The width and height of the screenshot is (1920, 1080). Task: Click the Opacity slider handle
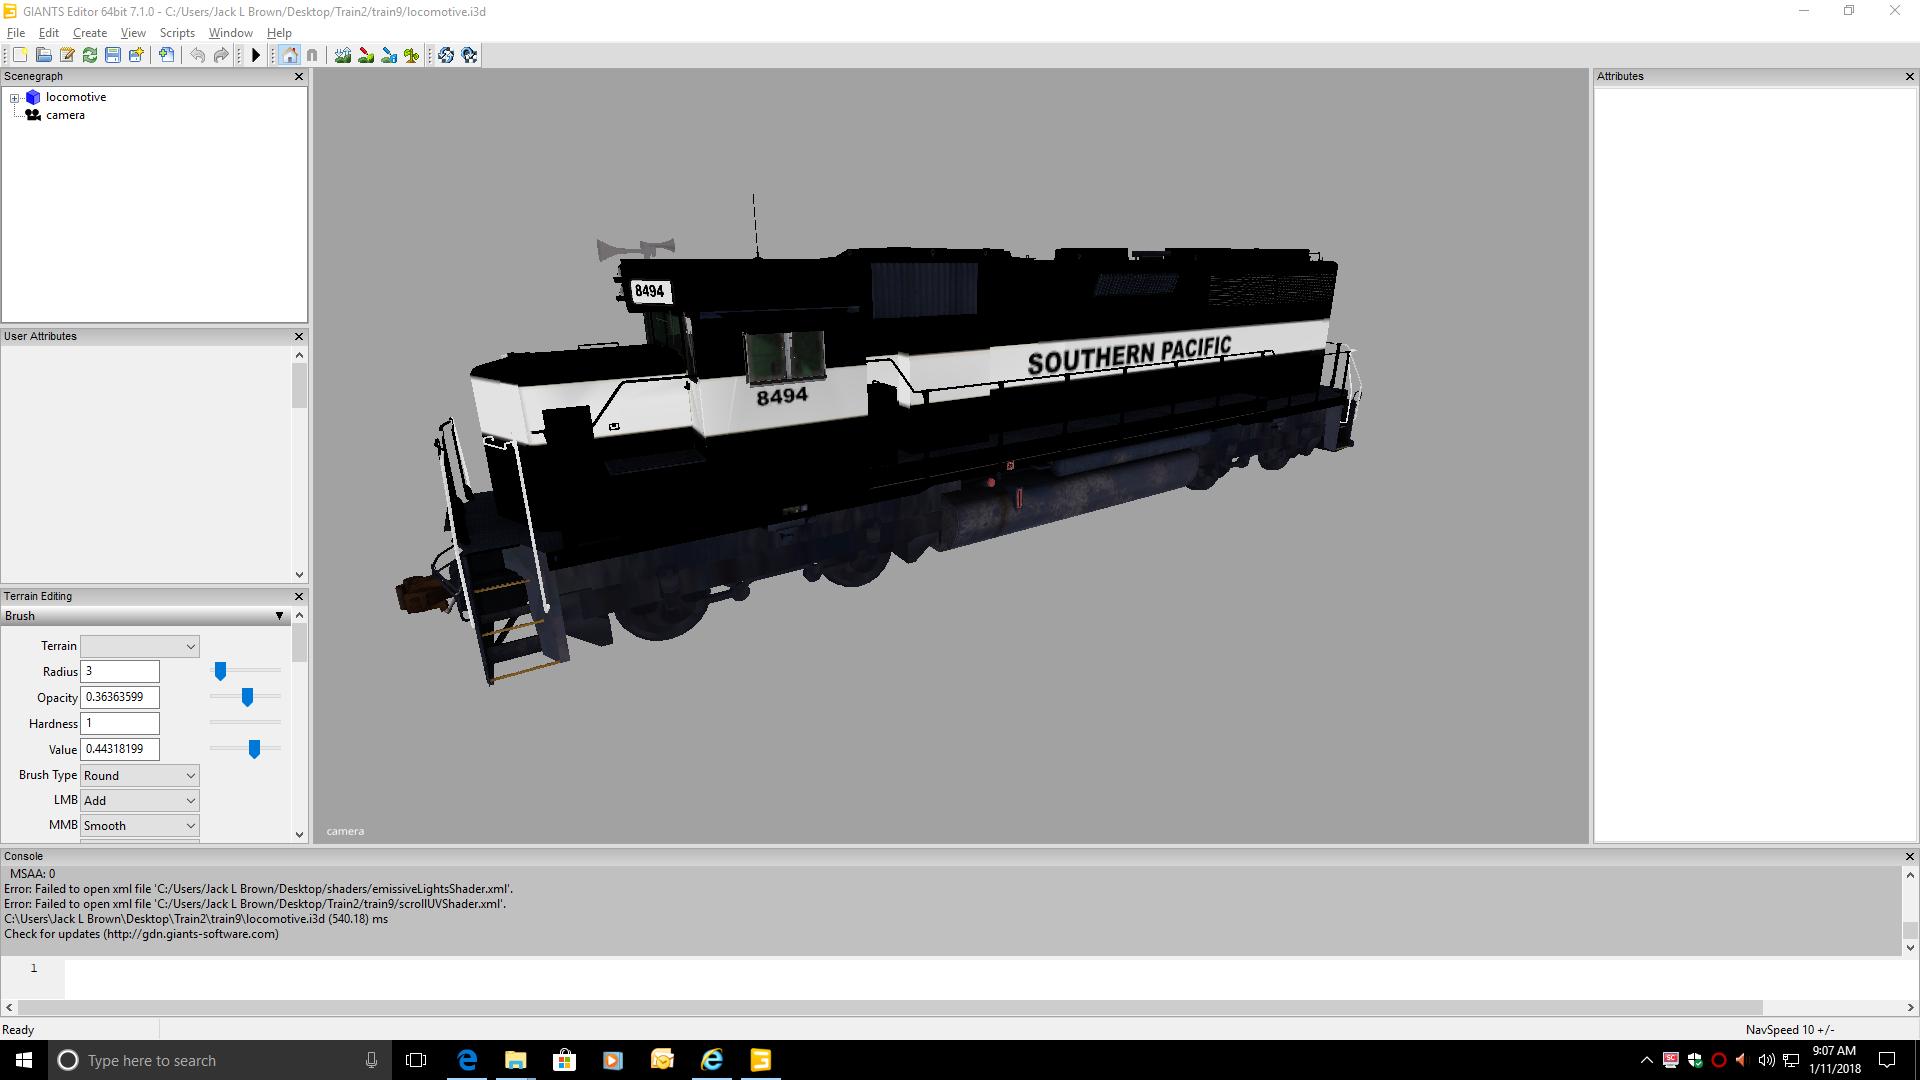point(247,697)
